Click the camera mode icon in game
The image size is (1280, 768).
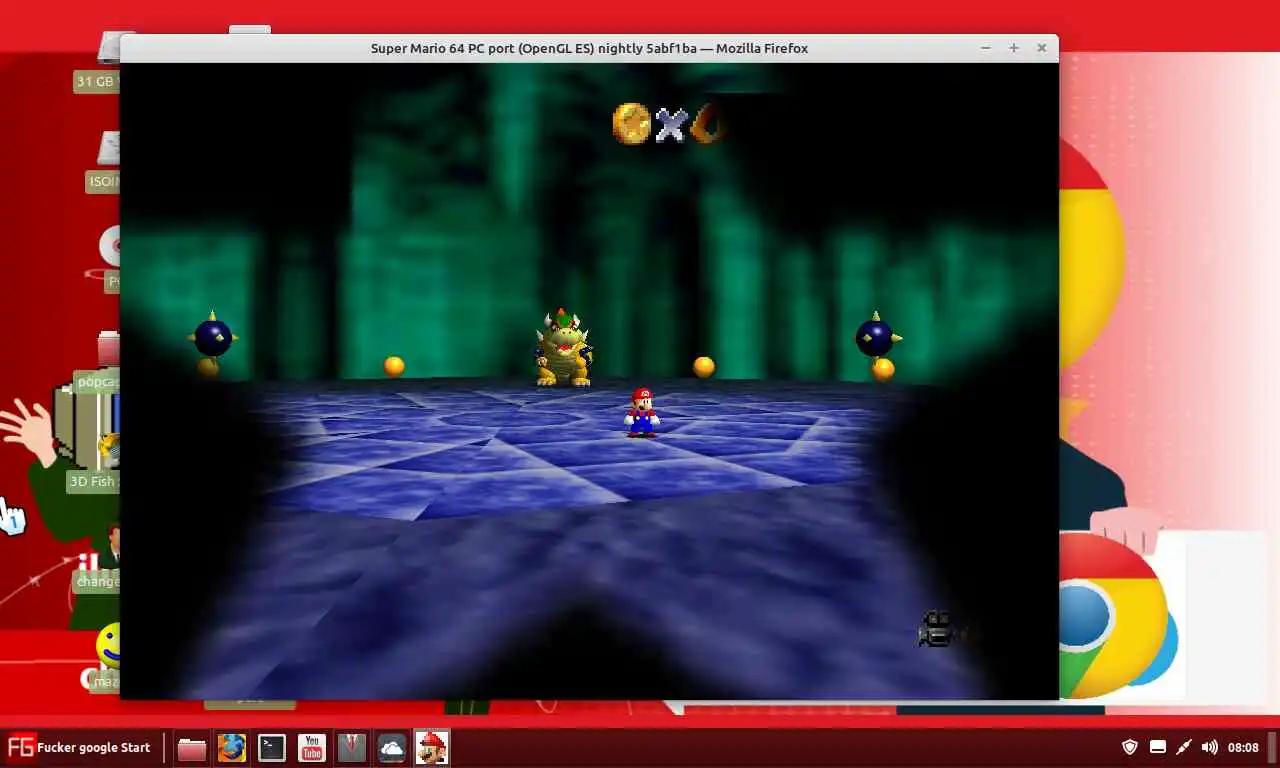point(937,629)
